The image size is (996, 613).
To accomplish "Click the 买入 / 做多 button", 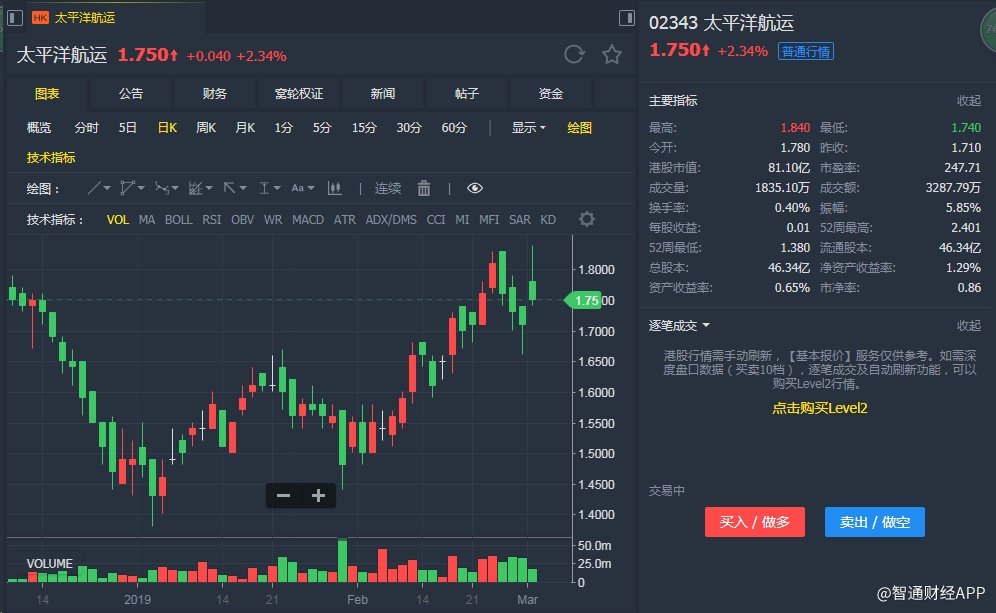I will 755,522.
